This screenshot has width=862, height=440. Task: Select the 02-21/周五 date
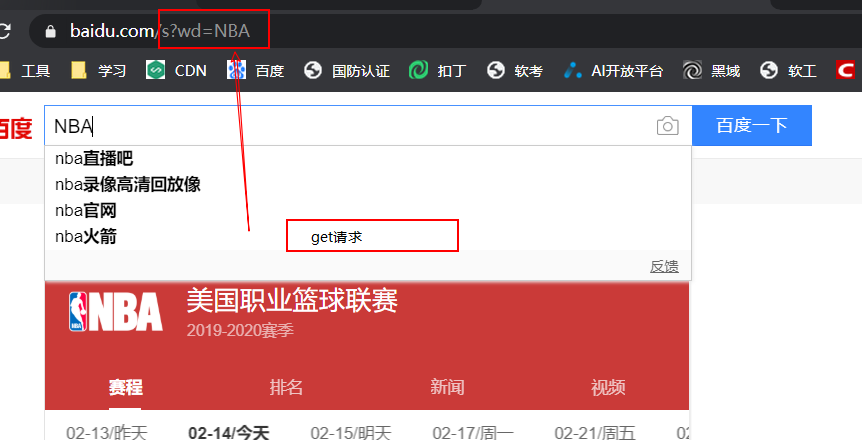coord(595,433)
